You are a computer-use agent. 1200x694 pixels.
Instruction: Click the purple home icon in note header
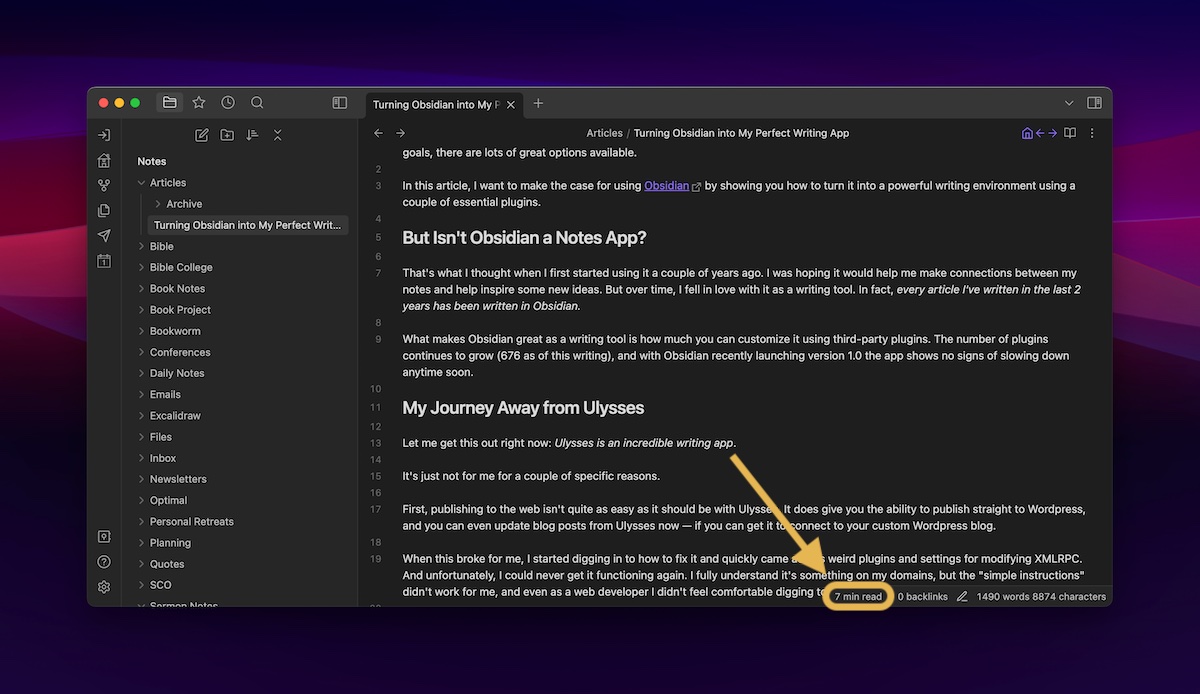pos(1027,133)
